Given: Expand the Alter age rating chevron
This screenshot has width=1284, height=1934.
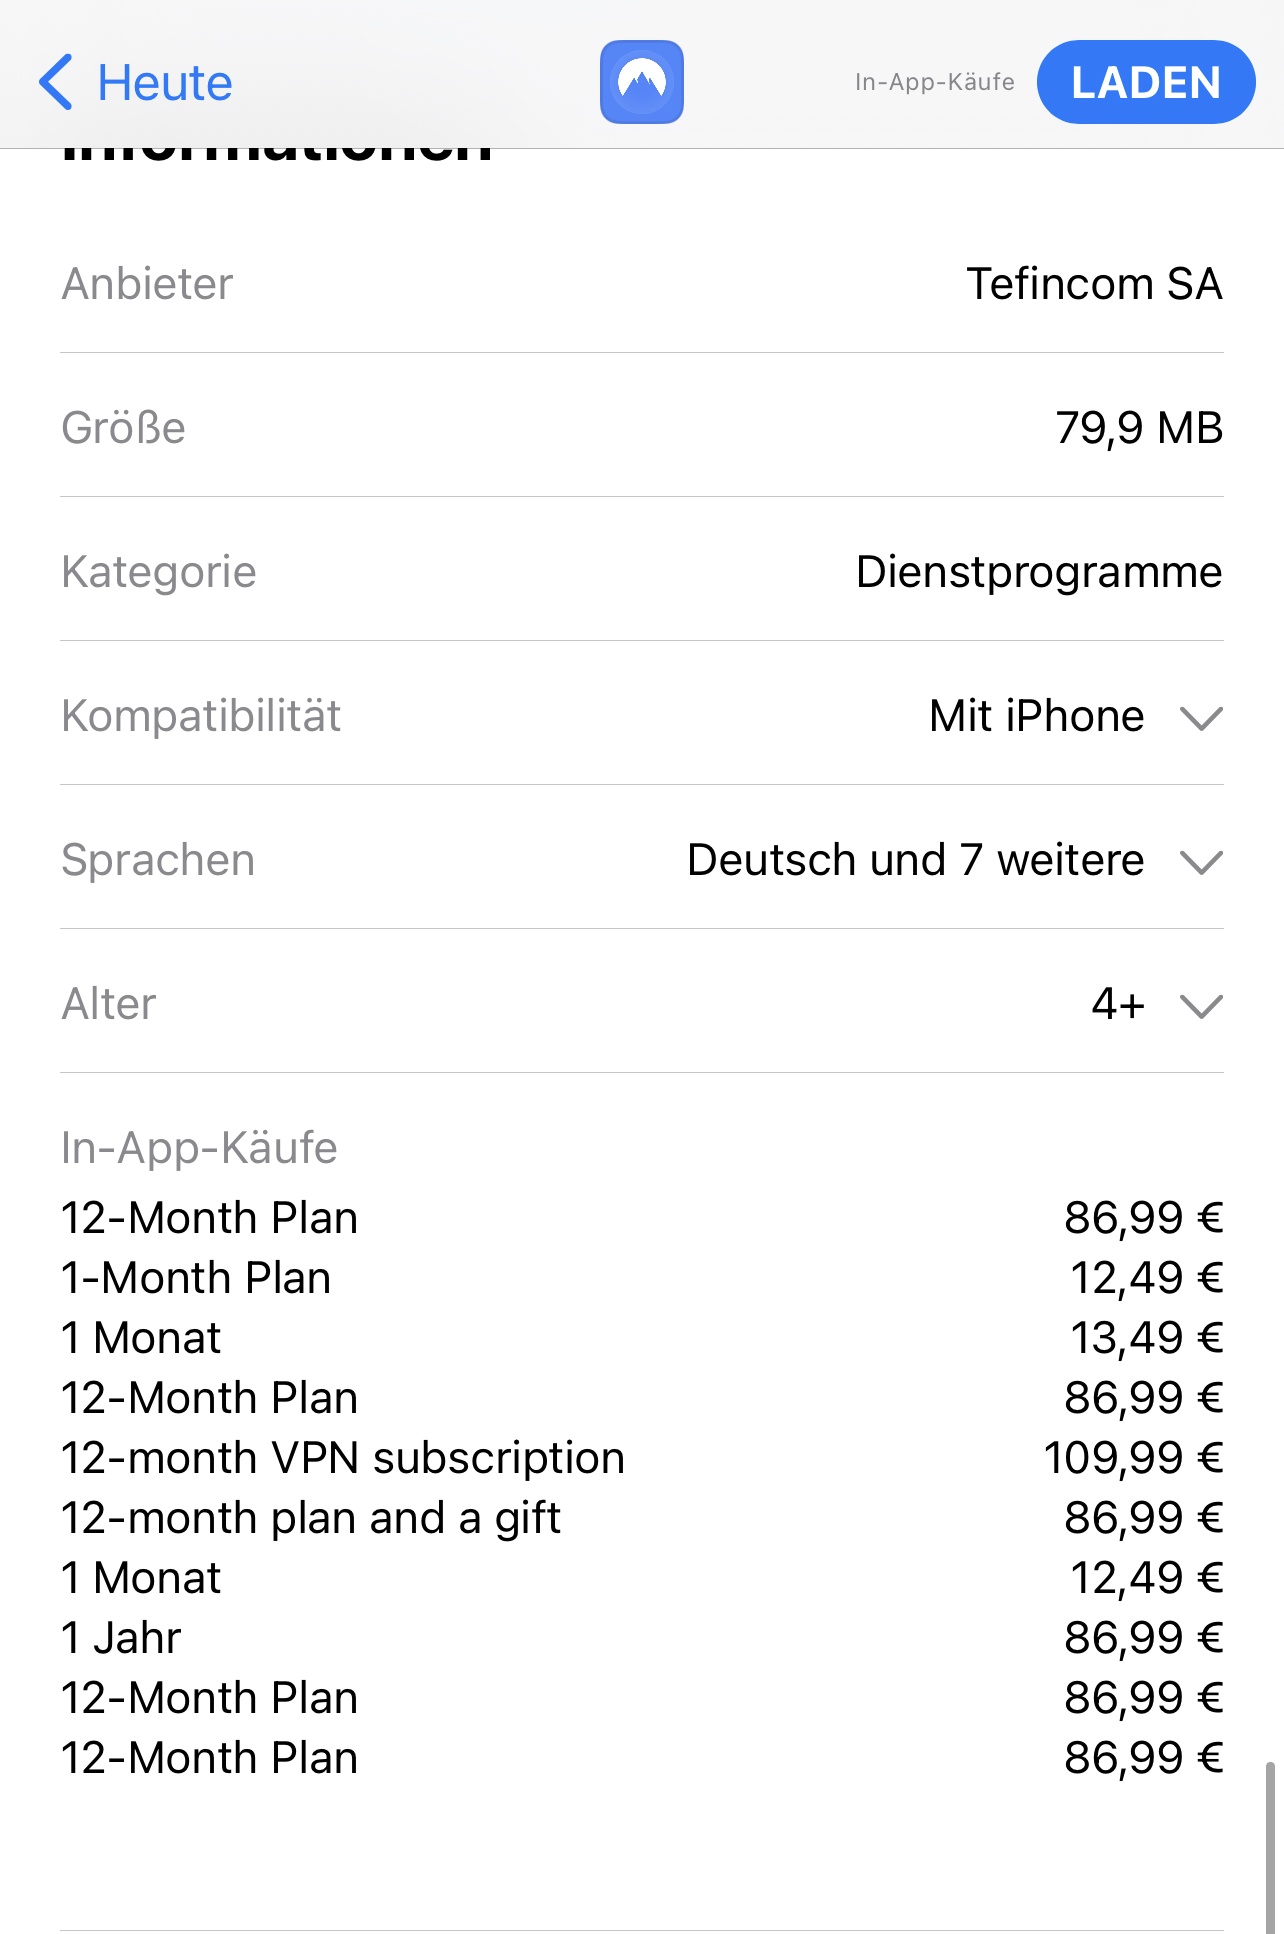Looking at the screenshot, I should (1201, 1005).
